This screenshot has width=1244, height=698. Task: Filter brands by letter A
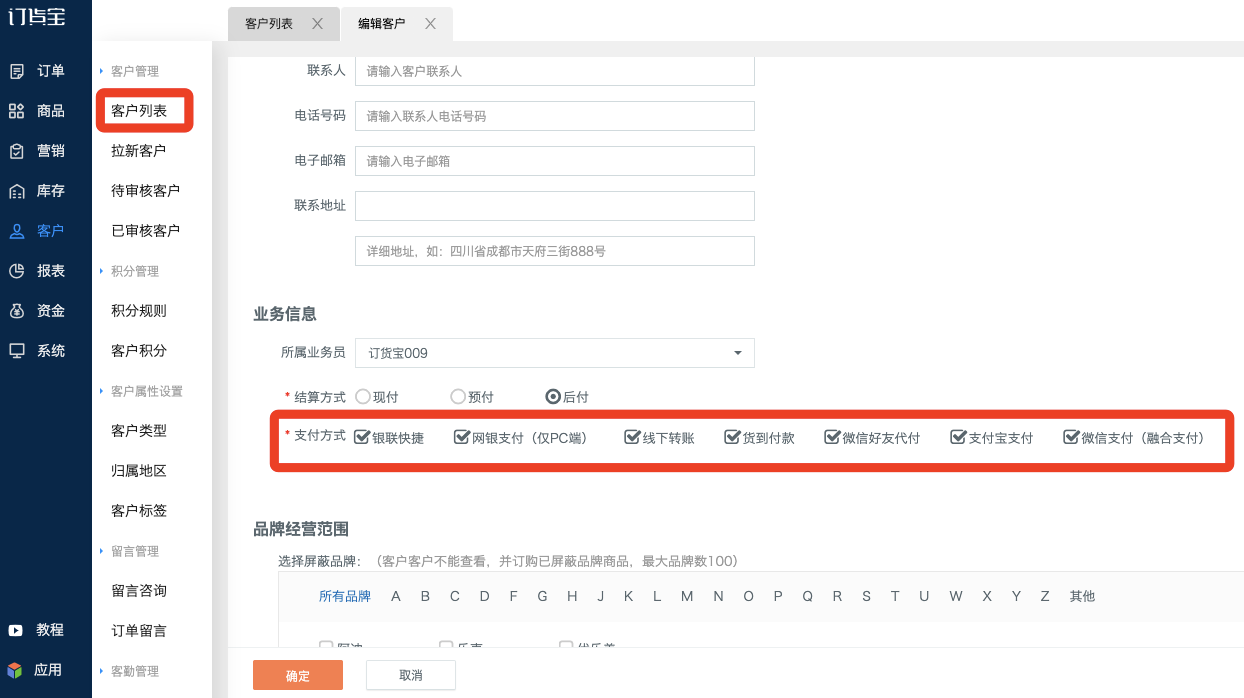pyautogui.click(x=396, y=596)
